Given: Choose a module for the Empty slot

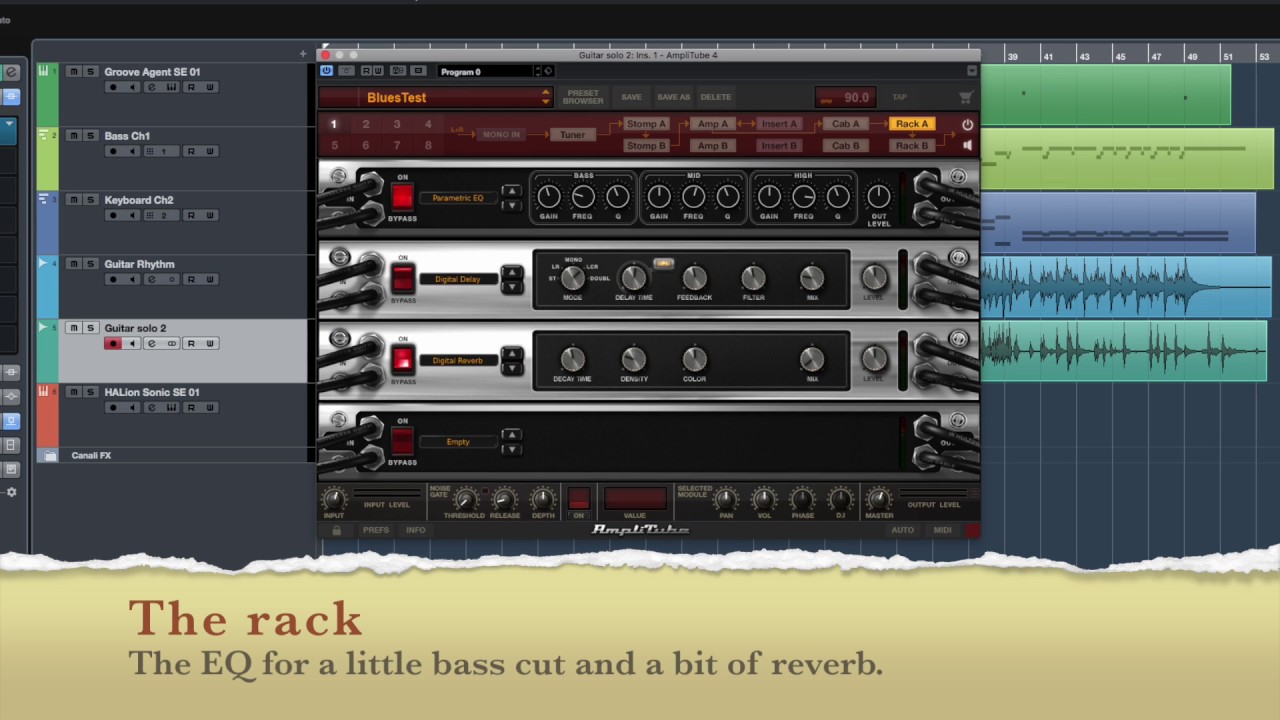Looking at the screenshot, I should pyautogui.click(x=458, y=441).
